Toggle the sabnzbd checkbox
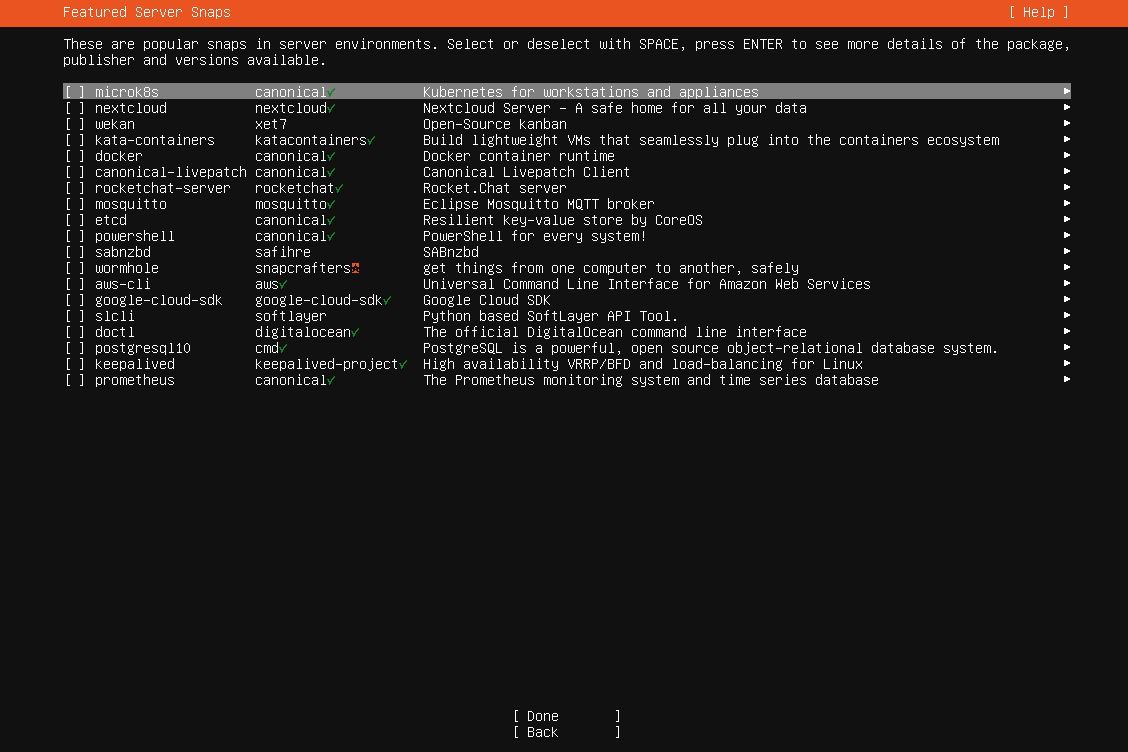This screenshot has width=1128, height=752. [x=75, y=252]
